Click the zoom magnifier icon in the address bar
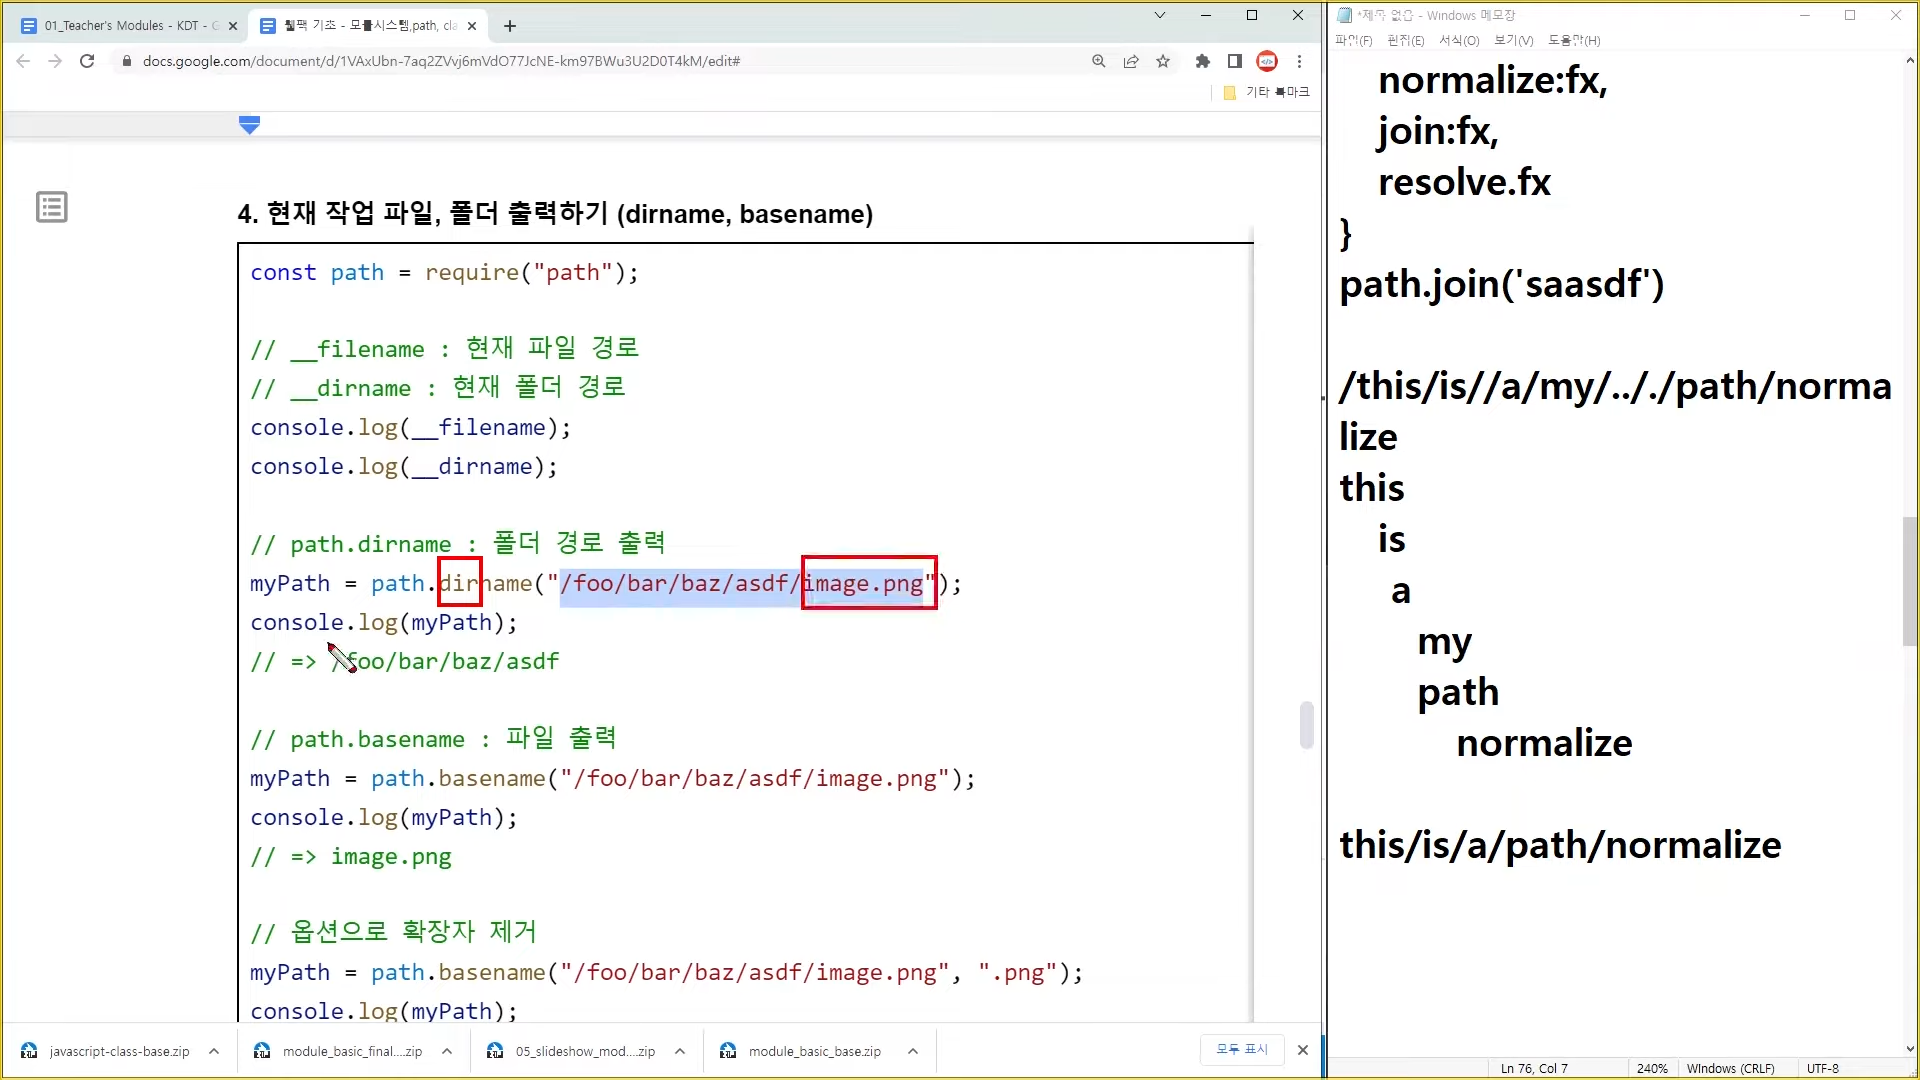Viewport: 1920px width, 1080px height. (1099, 61)
